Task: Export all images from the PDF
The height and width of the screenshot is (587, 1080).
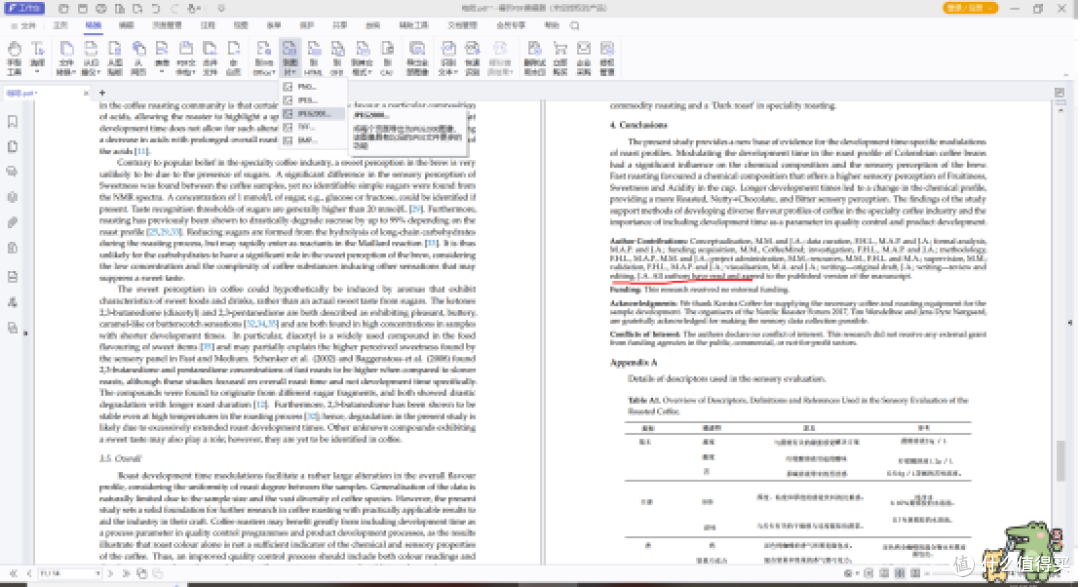Action: point(417,57)
